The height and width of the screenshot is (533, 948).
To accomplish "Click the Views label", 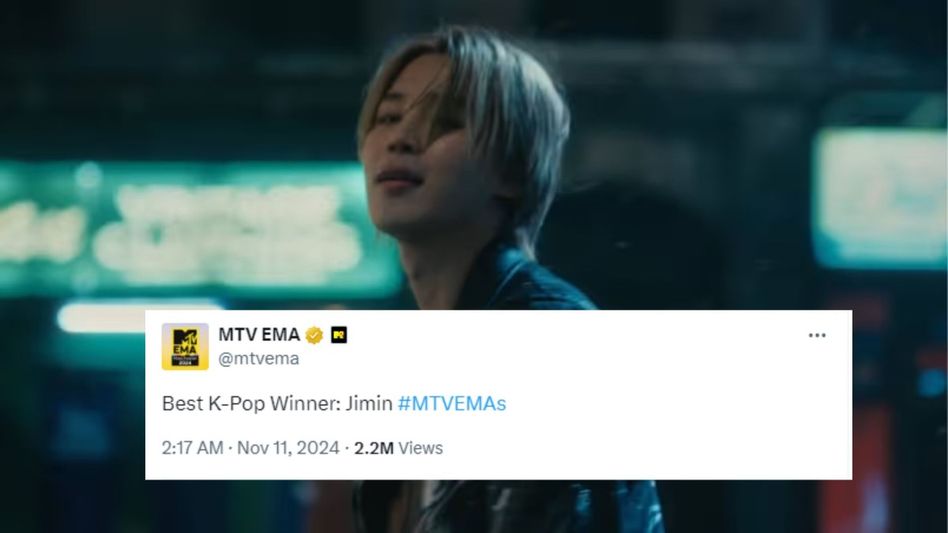I will [x=420, y=448].
